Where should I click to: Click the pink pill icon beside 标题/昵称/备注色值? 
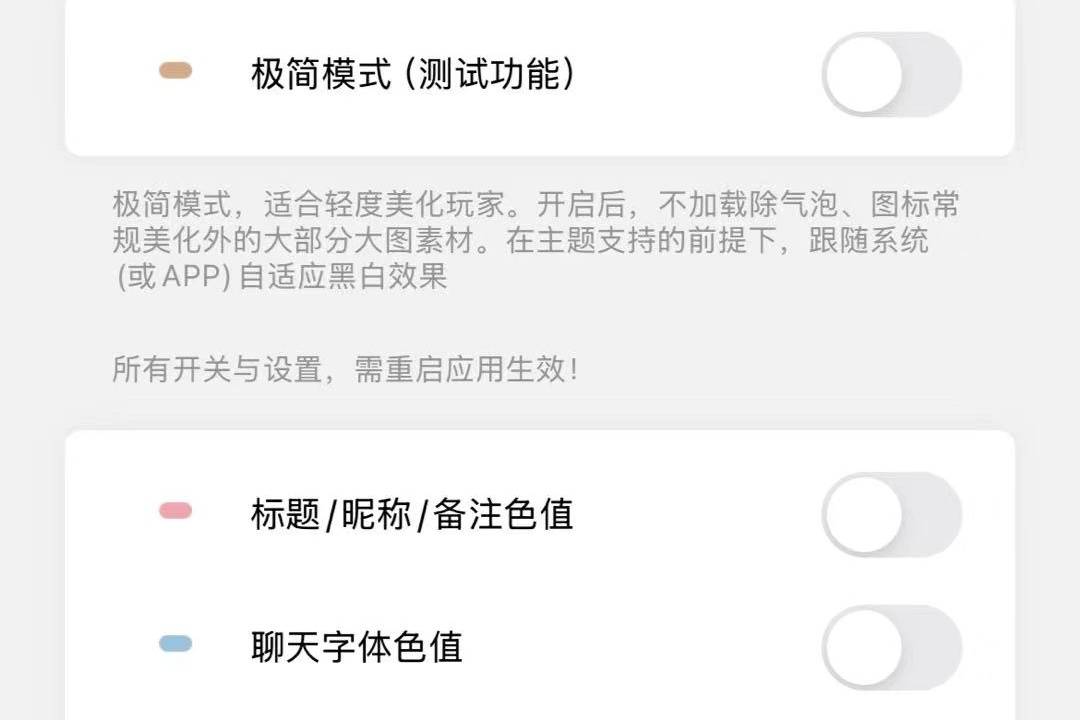pos(175,511)
